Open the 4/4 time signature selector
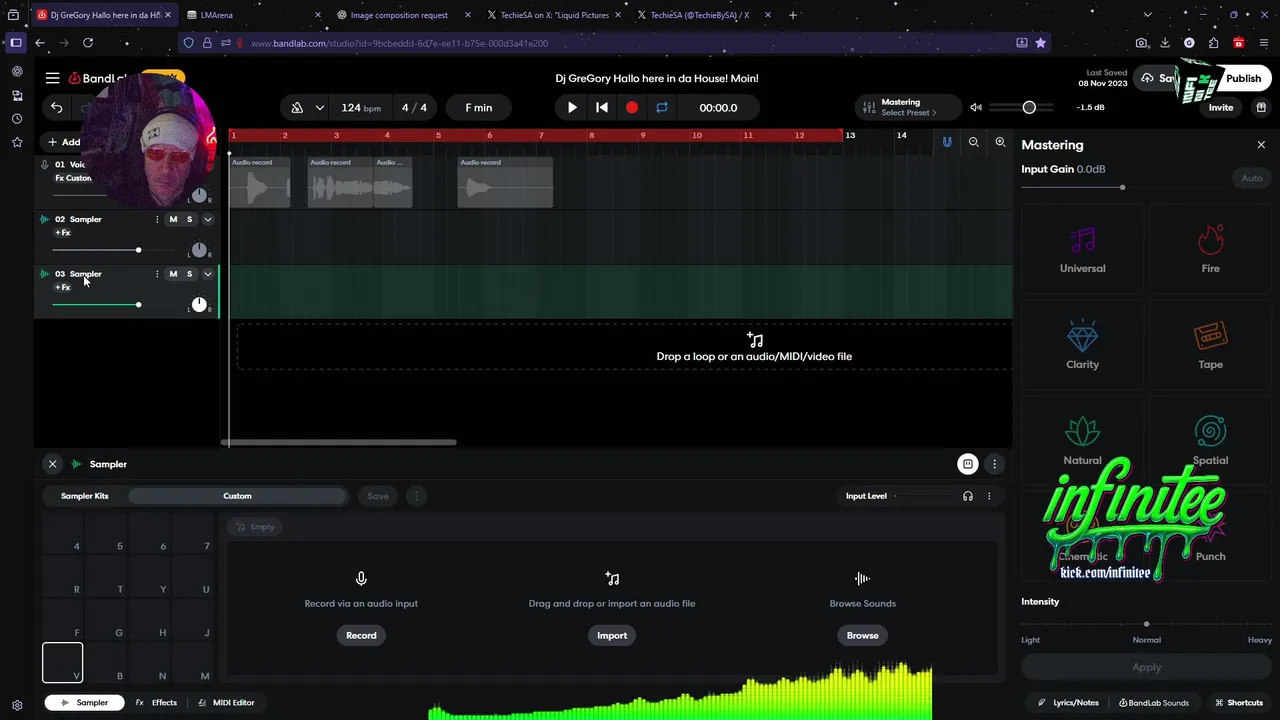 [x=414, y=108]
